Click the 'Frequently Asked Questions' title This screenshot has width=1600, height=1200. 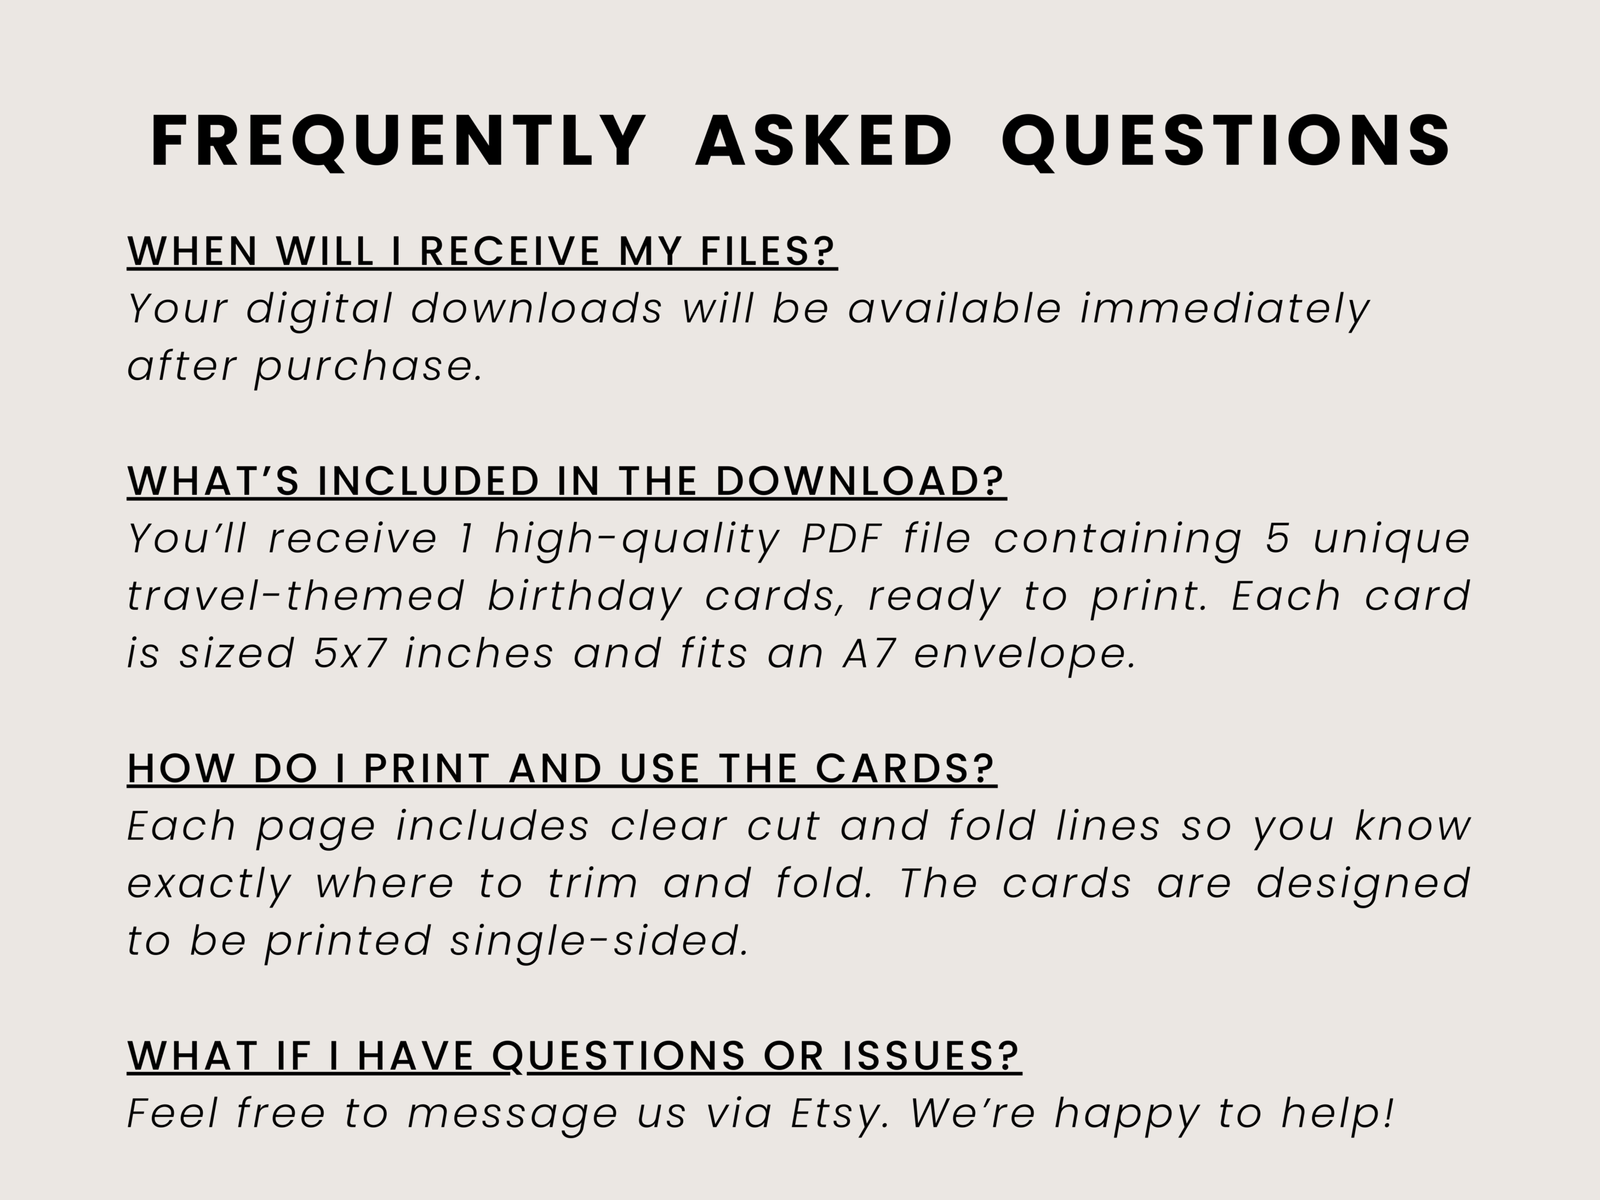point(800,140)
